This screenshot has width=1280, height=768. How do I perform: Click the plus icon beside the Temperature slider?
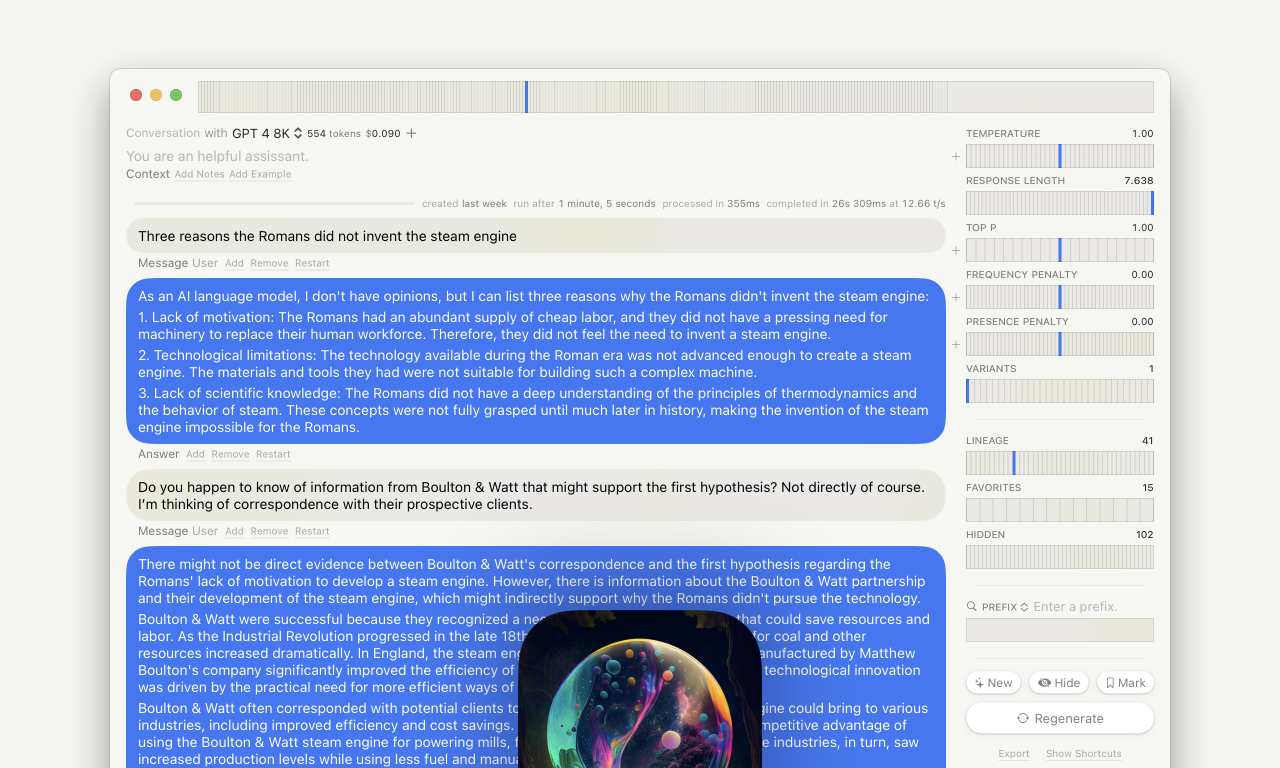pyautogui.click(x=956, y=156)
